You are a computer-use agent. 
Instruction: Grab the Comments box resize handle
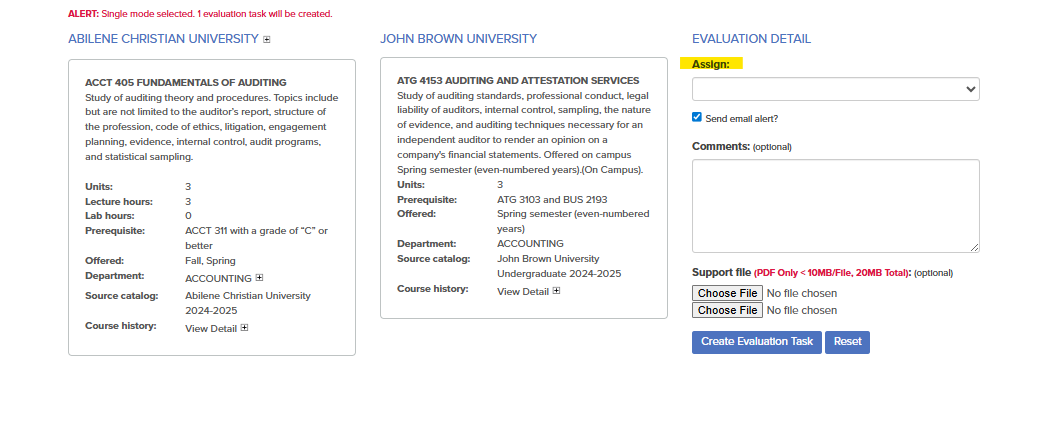click(x=974, y=247)
